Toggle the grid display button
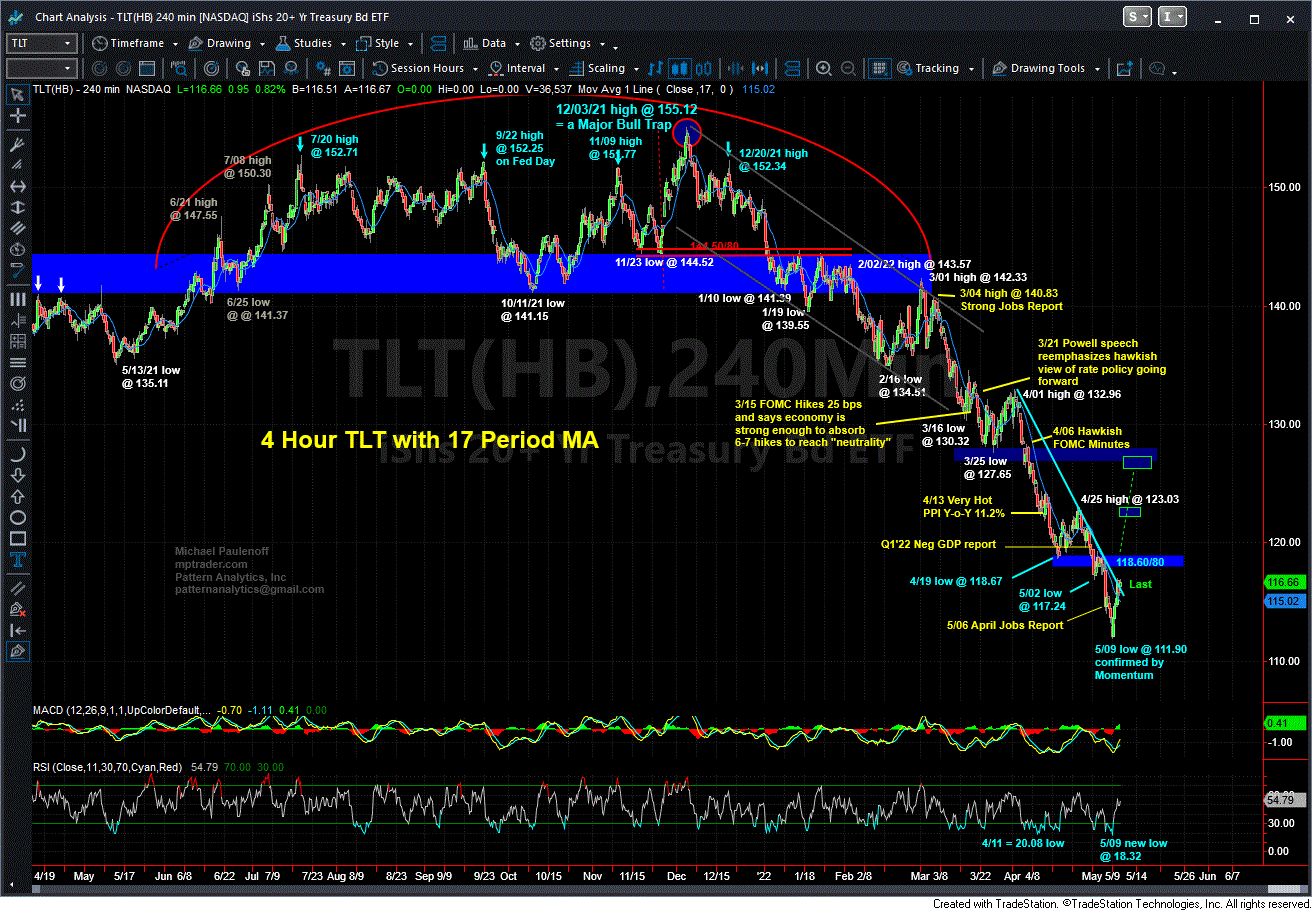 click(x=880, y=69)
